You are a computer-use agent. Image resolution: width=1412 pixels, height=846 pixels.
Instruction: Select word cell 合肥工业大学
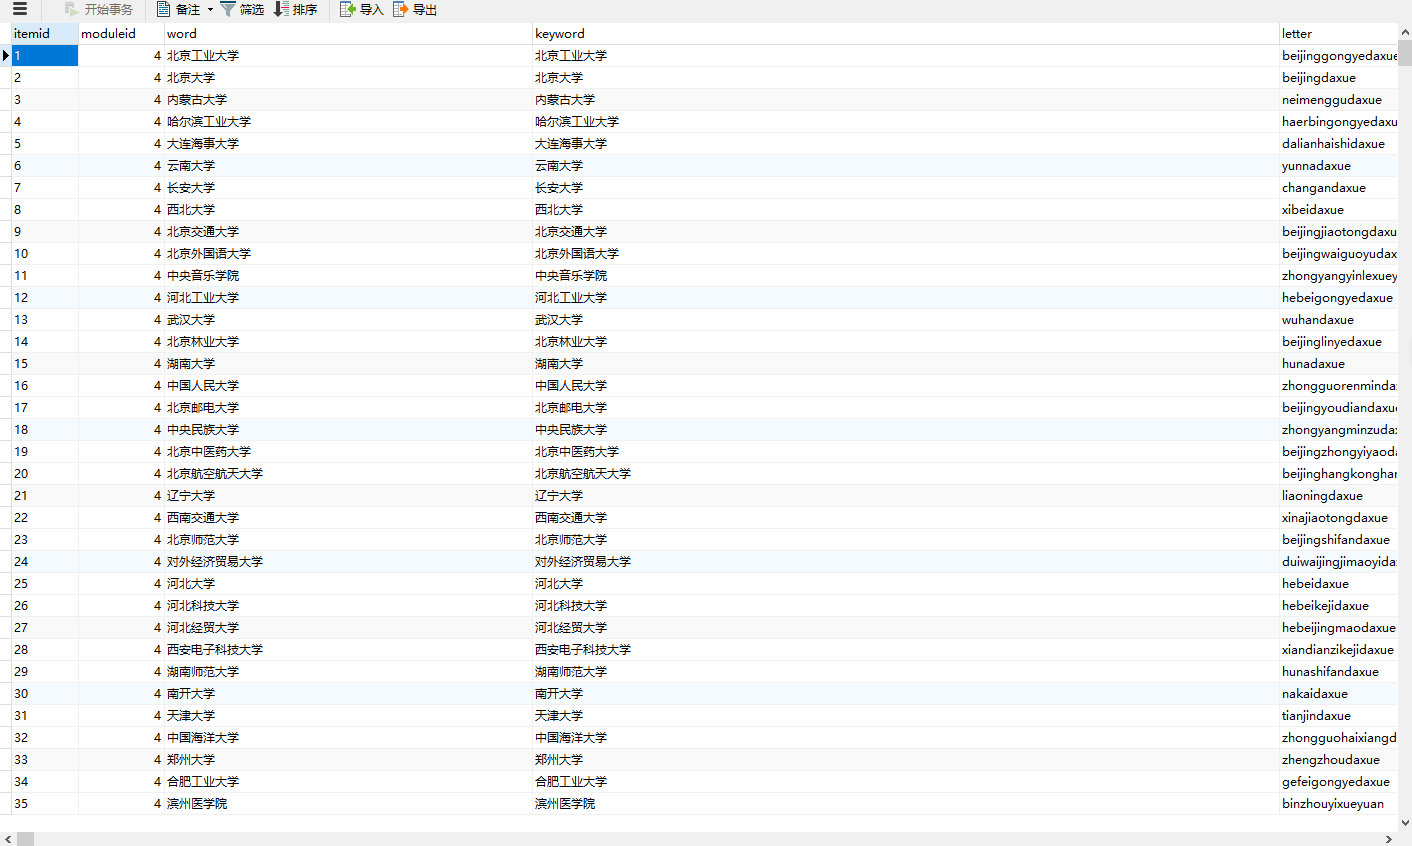(348, 781)
